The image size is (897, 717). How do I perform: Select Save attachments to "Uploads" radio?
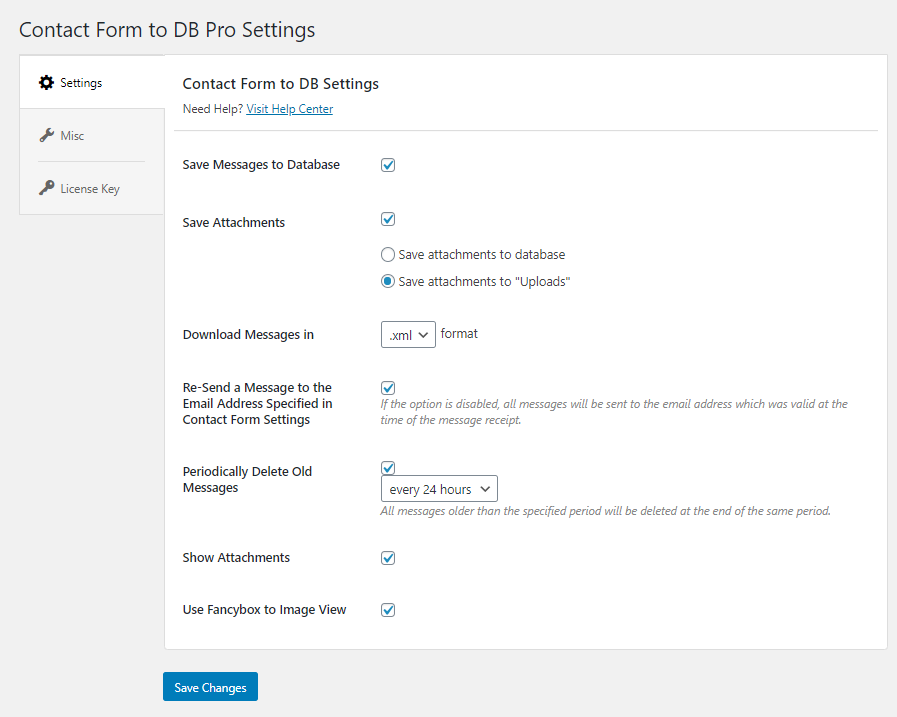click(388, 282)
